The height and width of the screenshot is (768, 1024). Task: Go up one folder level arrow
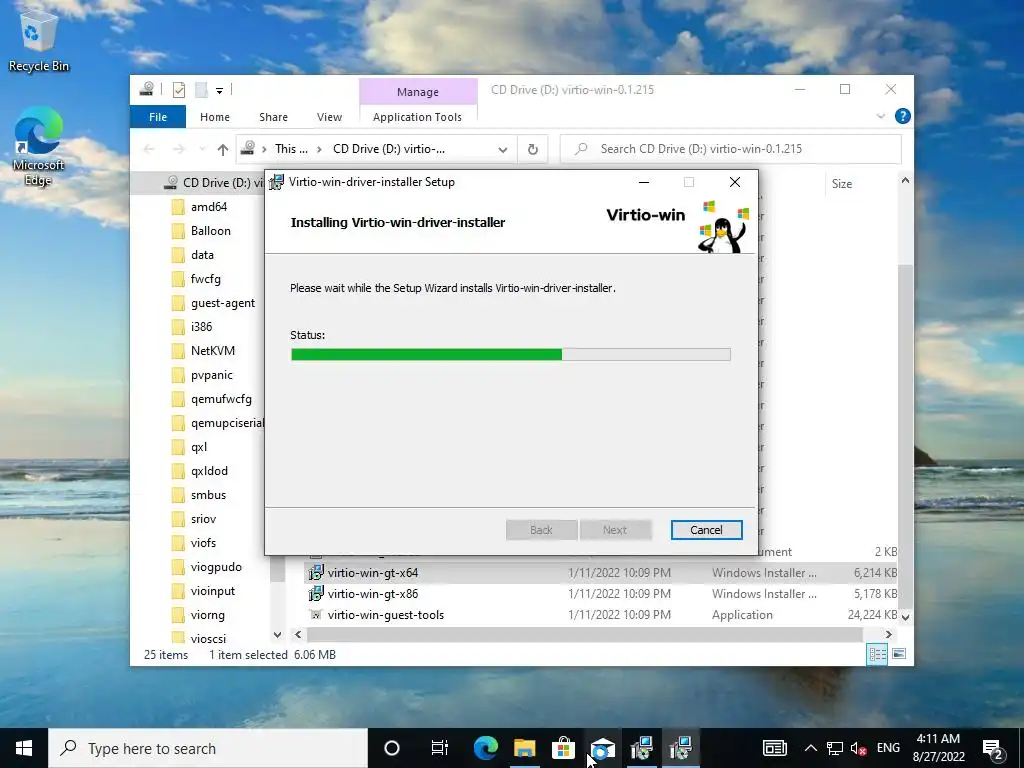223,150
